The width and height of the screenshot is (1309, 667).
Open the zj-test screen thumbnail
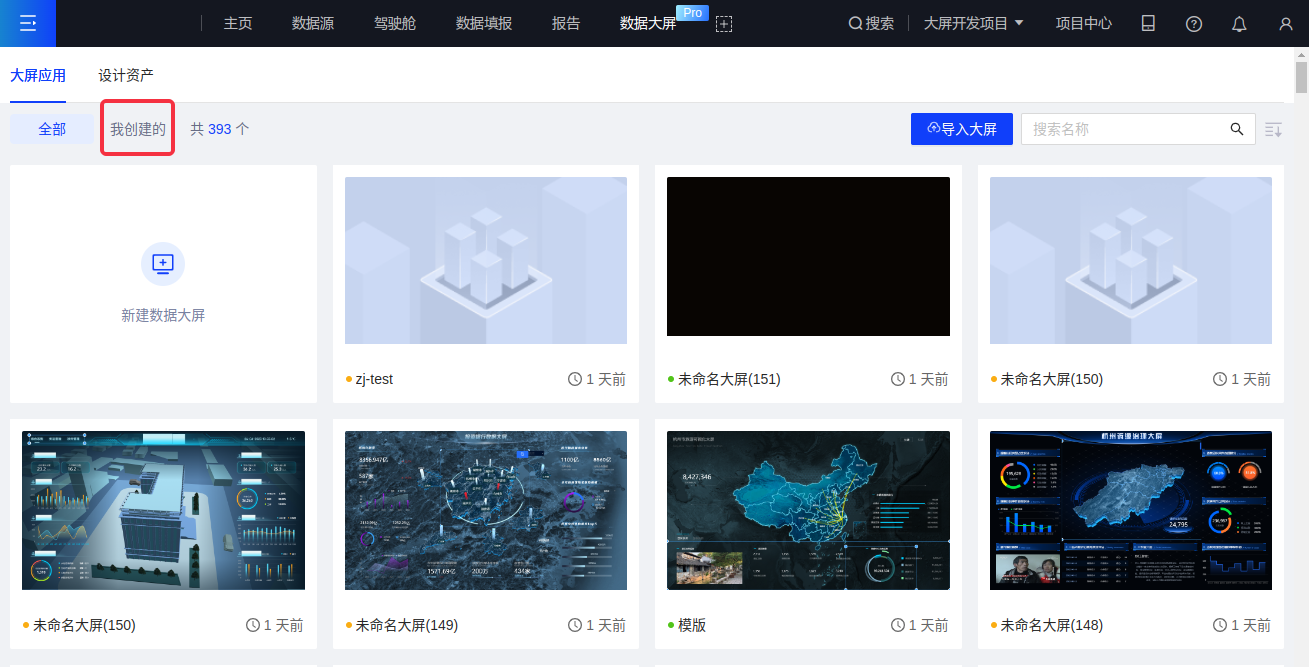click(x=486, y=261)
